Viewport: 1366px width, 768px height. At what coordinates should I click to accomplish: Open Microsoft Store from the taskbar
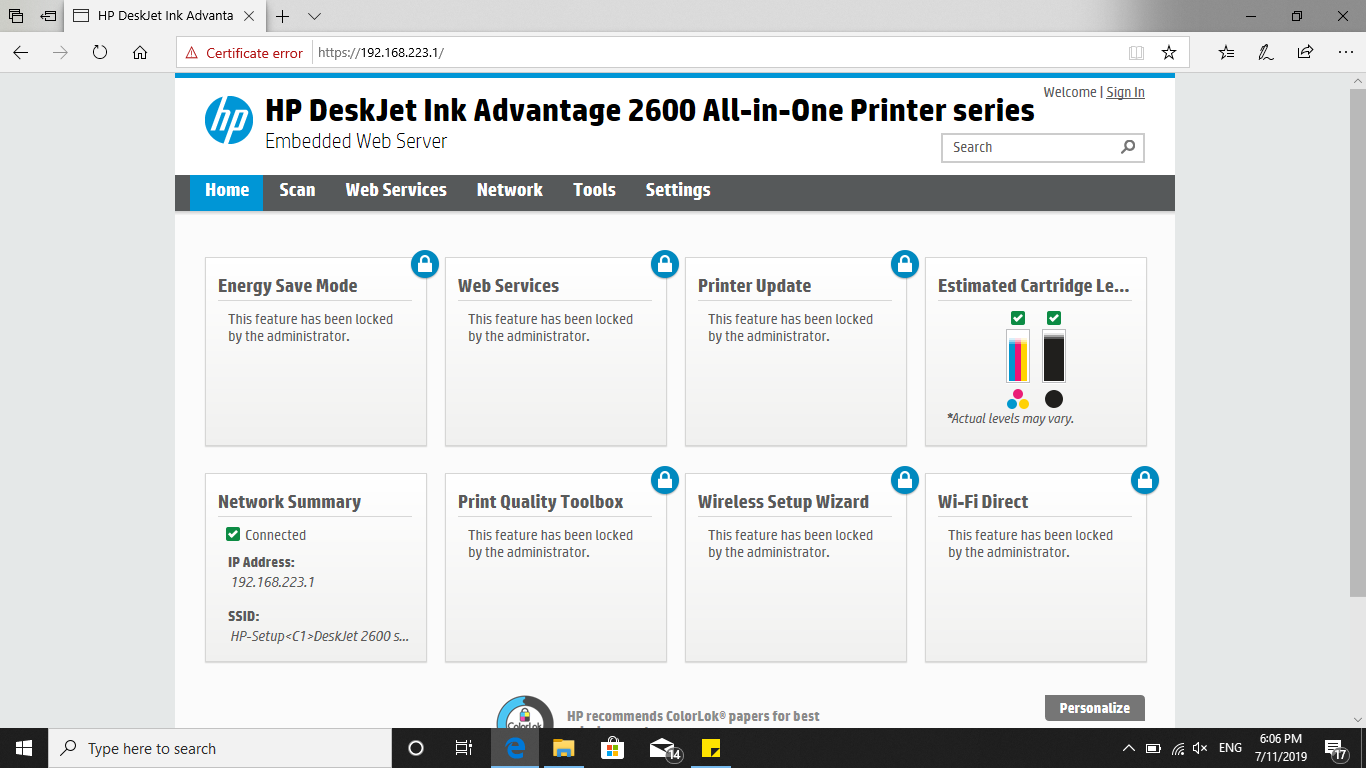[611, 748]
